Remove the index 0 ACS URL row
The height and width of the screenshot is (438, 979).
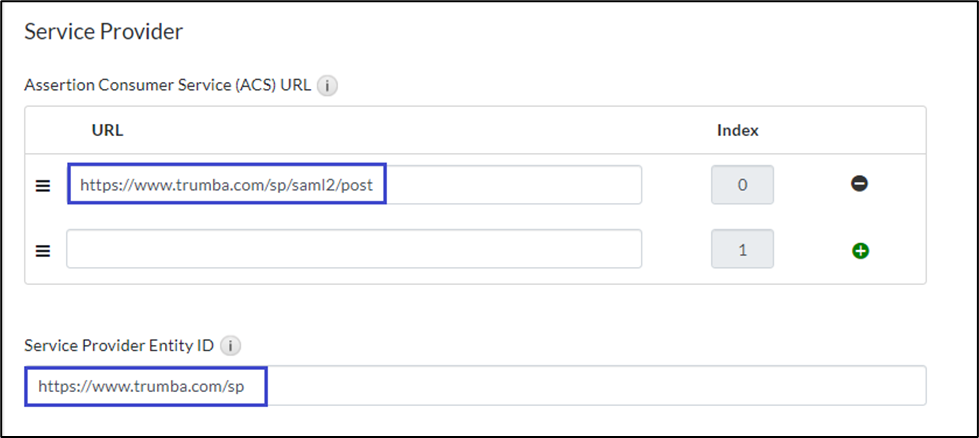(x=859, y=185)
